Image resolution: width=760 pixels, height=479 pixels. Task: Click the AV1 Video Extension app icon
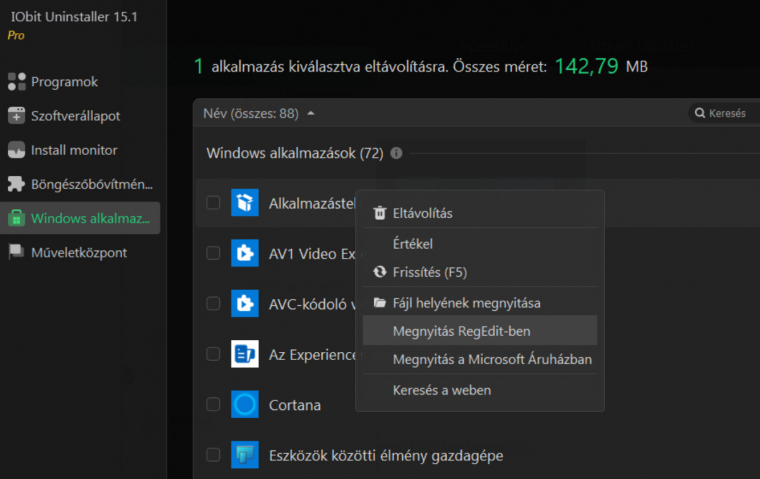(x=245, y=254)
